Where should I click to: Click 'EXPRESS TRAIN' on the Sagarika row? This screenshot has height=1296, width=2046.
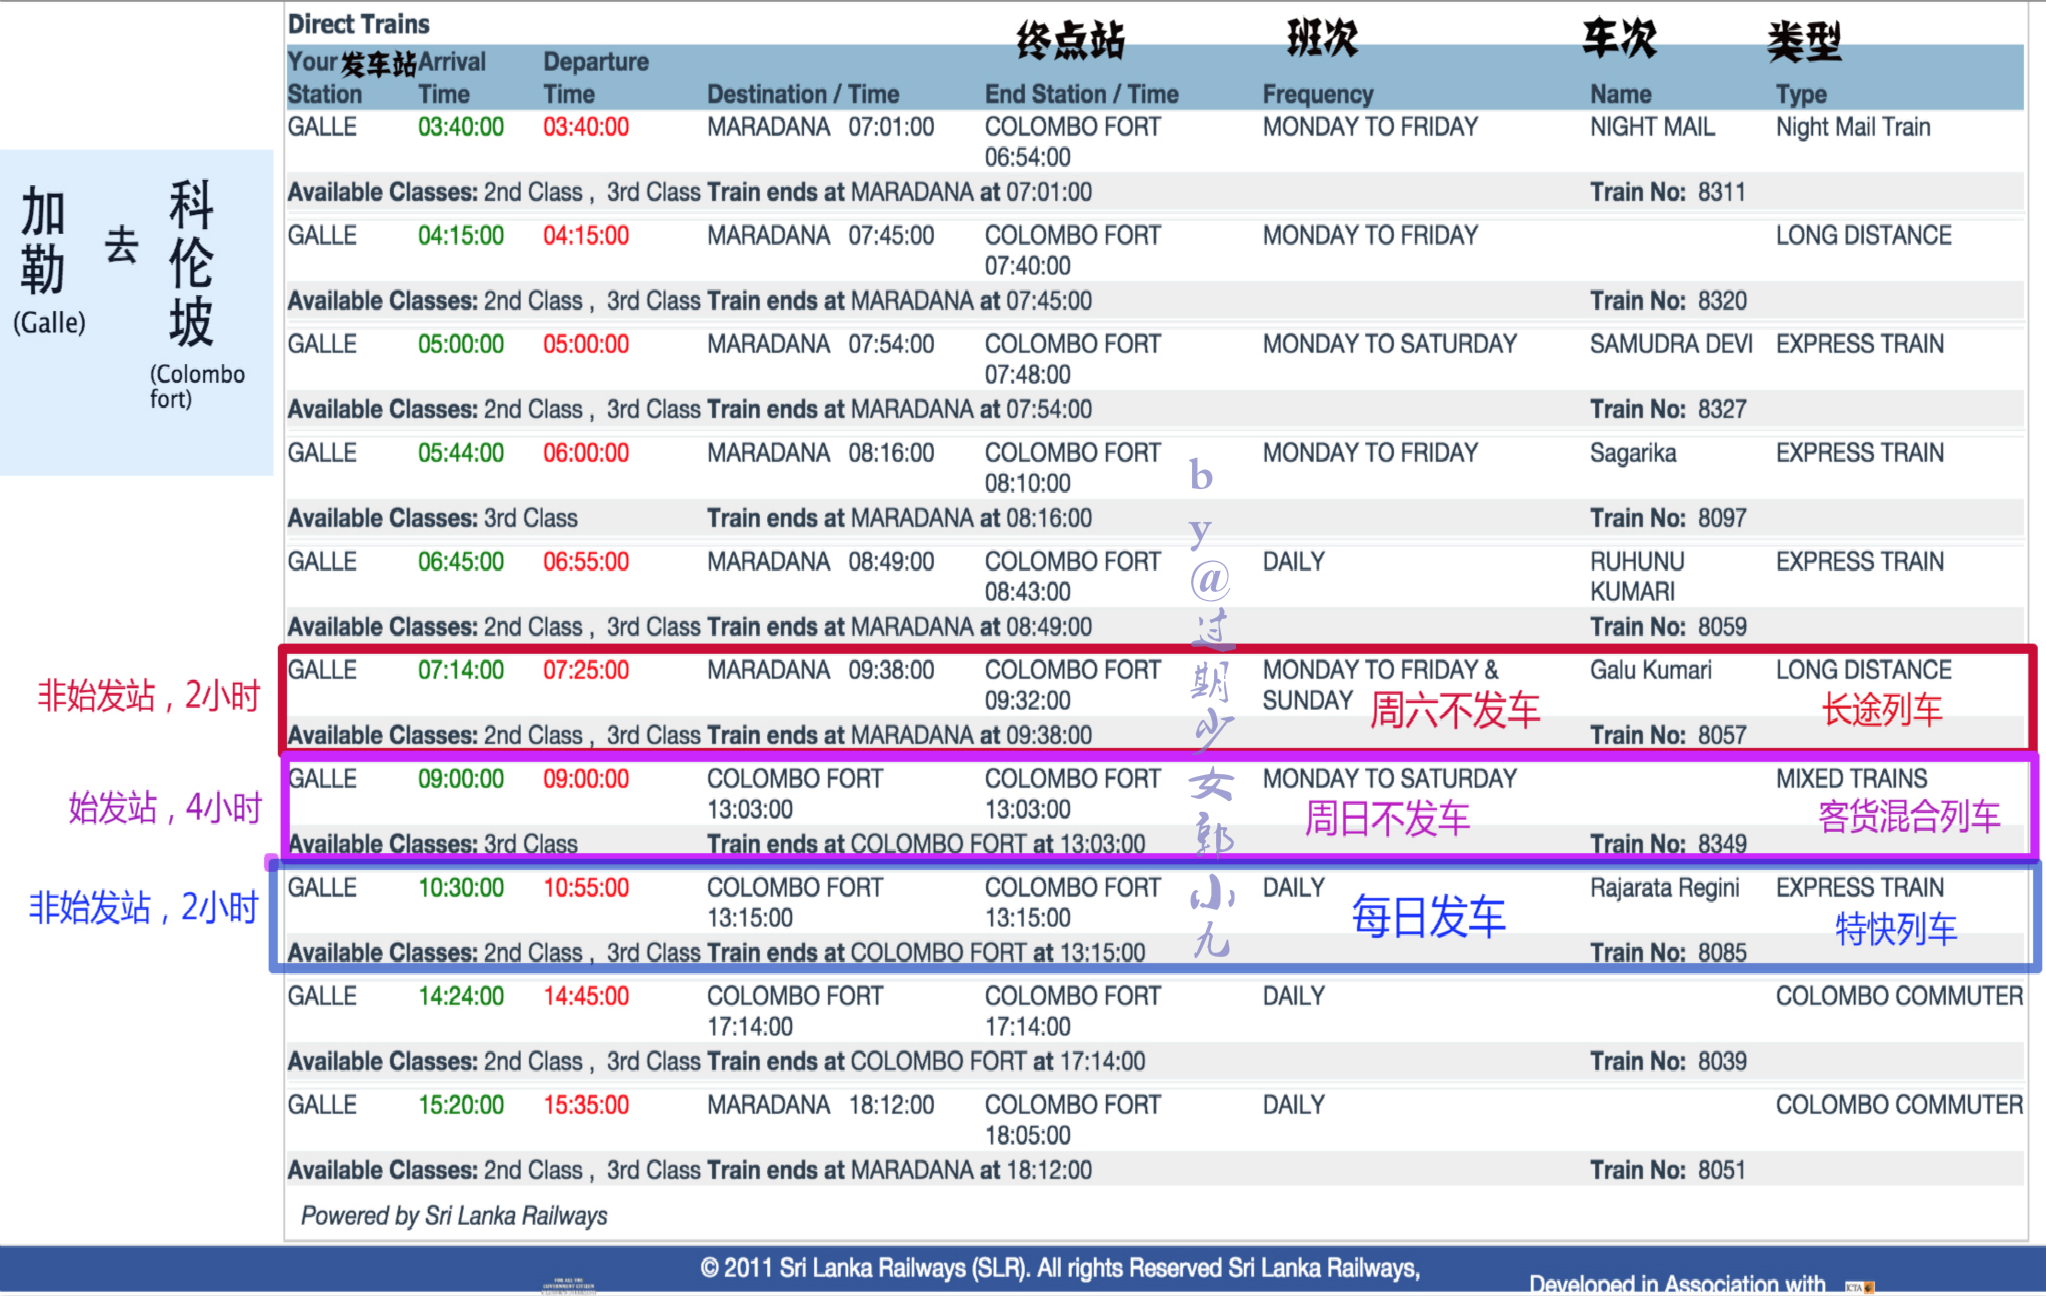1860,453
